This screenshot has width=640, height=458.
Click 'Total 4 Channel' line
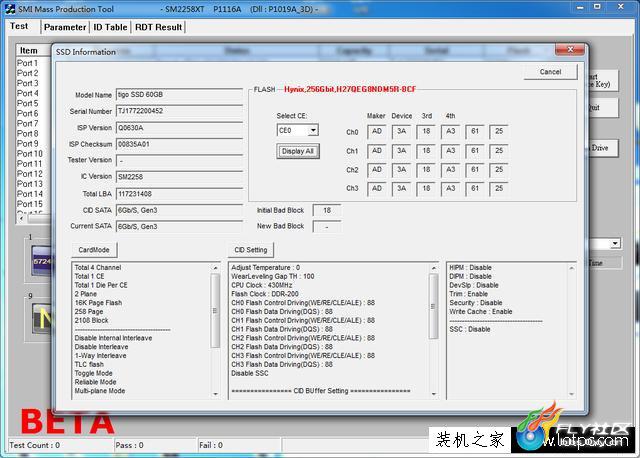click(x=98, y=268)
